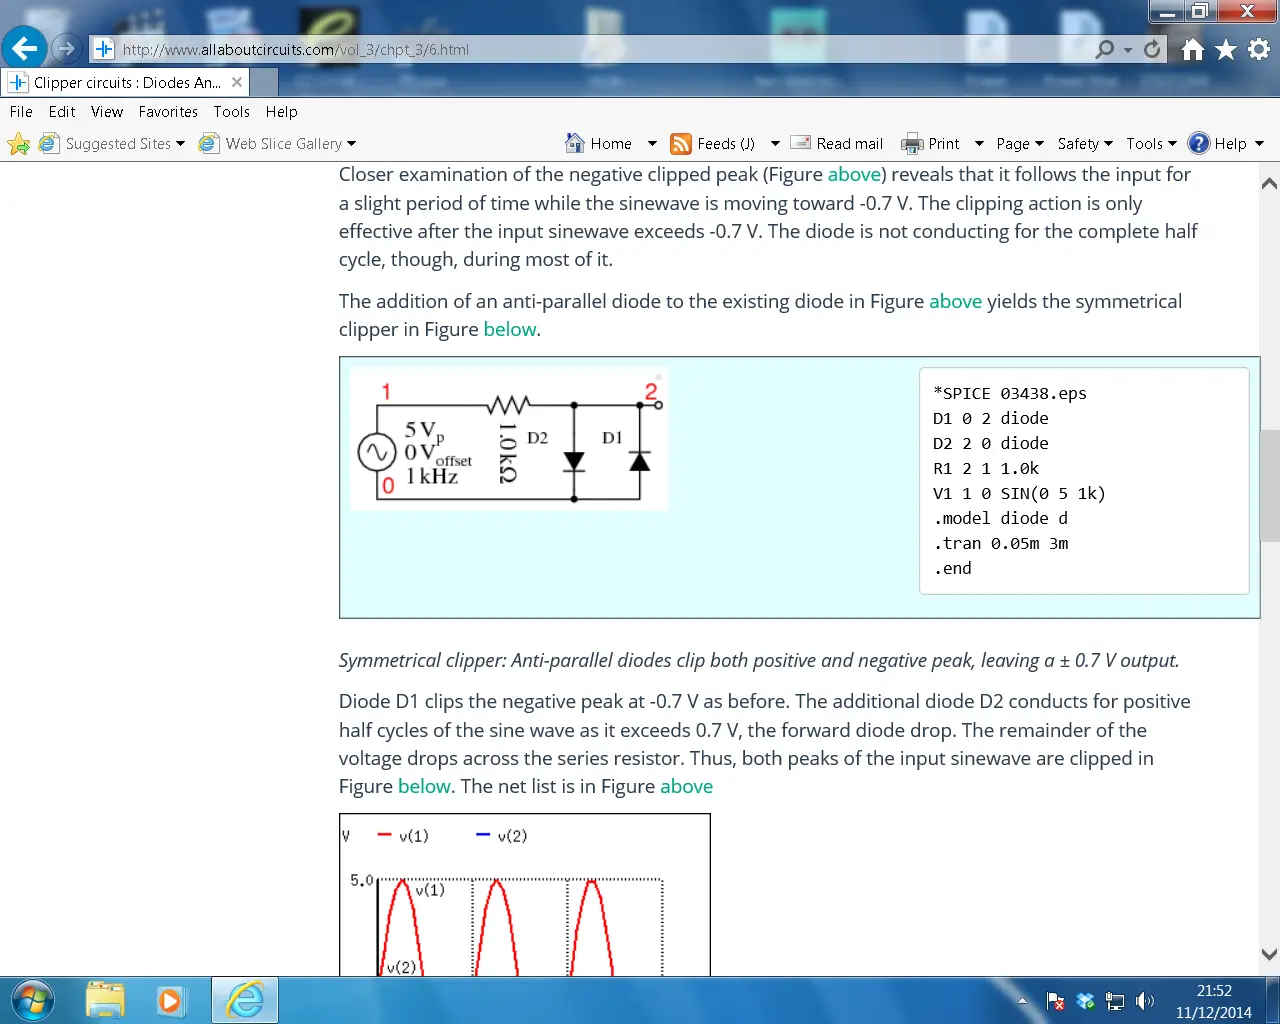
Task: Click the Forward navigation arrow
Action: 66,48
